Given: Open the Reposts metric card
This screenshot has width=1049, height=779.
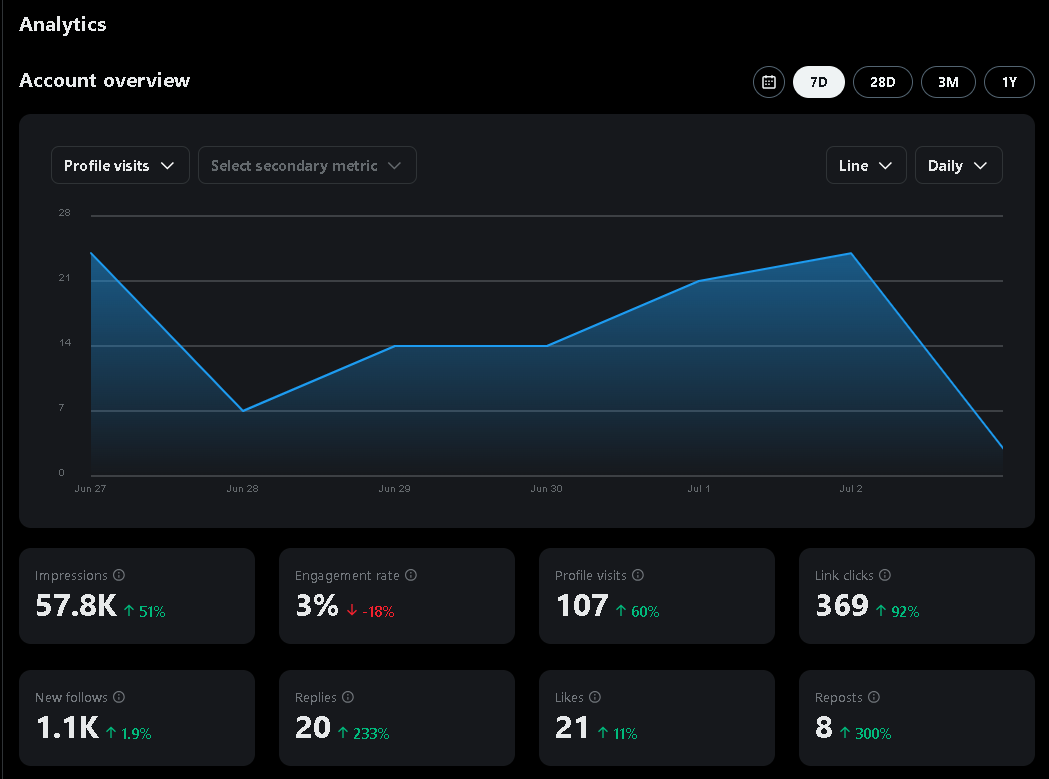Looking at the screenshot, I should [x=916, y=718].
